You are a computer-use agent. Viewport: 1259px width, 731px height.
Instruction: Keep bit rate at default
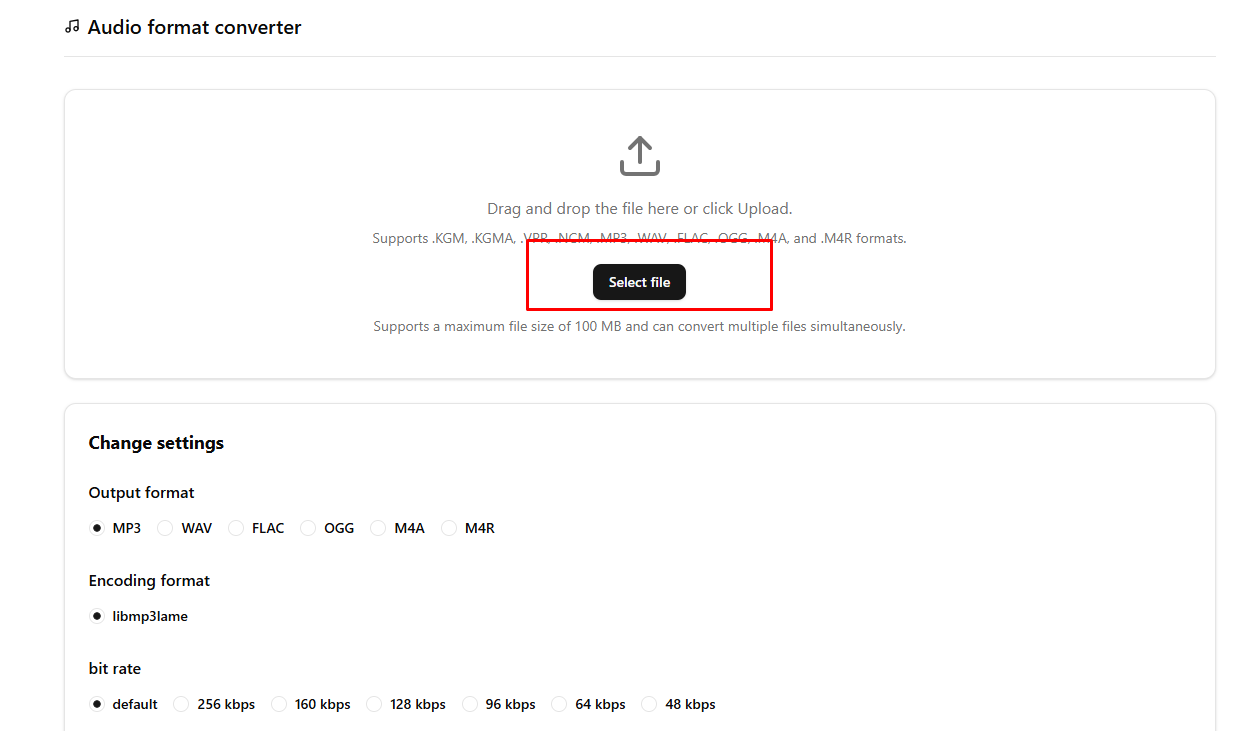click(x=97, y=704)
